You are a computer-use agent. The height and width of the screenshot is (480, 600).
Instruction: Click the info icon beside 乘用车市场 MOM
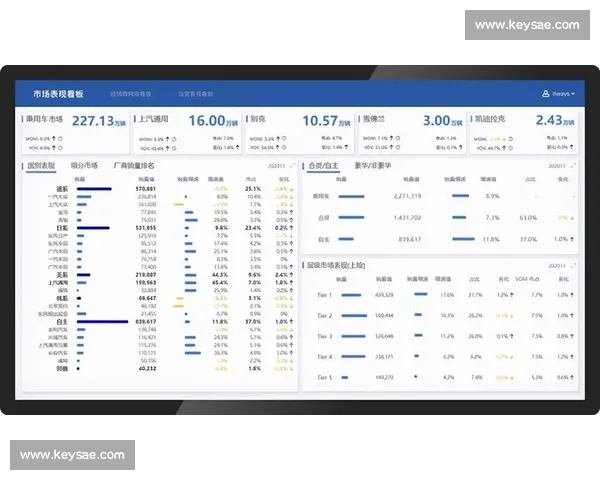62,139
